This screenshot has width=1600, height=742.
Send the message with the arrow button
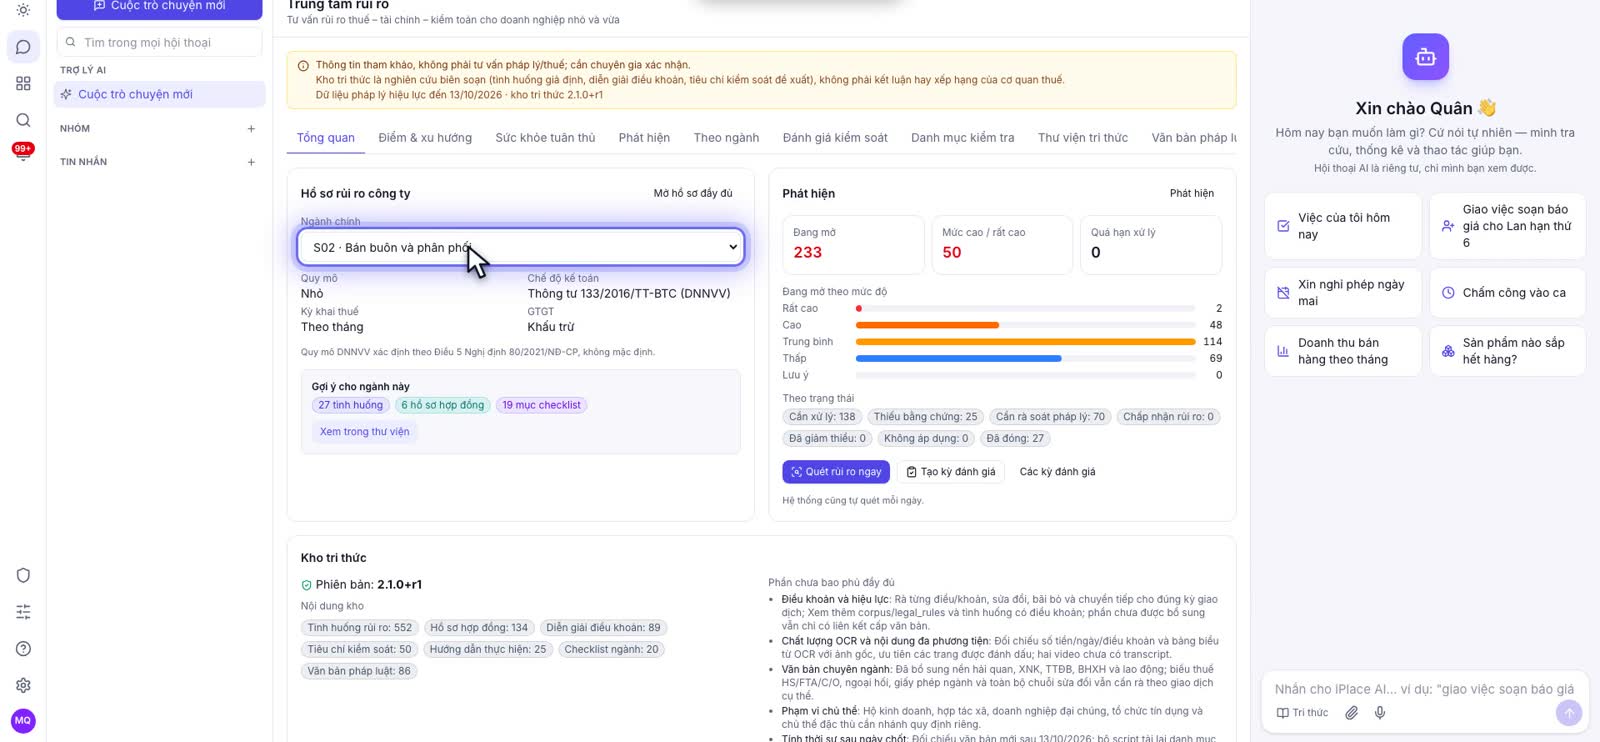[x=1568, y=712]
